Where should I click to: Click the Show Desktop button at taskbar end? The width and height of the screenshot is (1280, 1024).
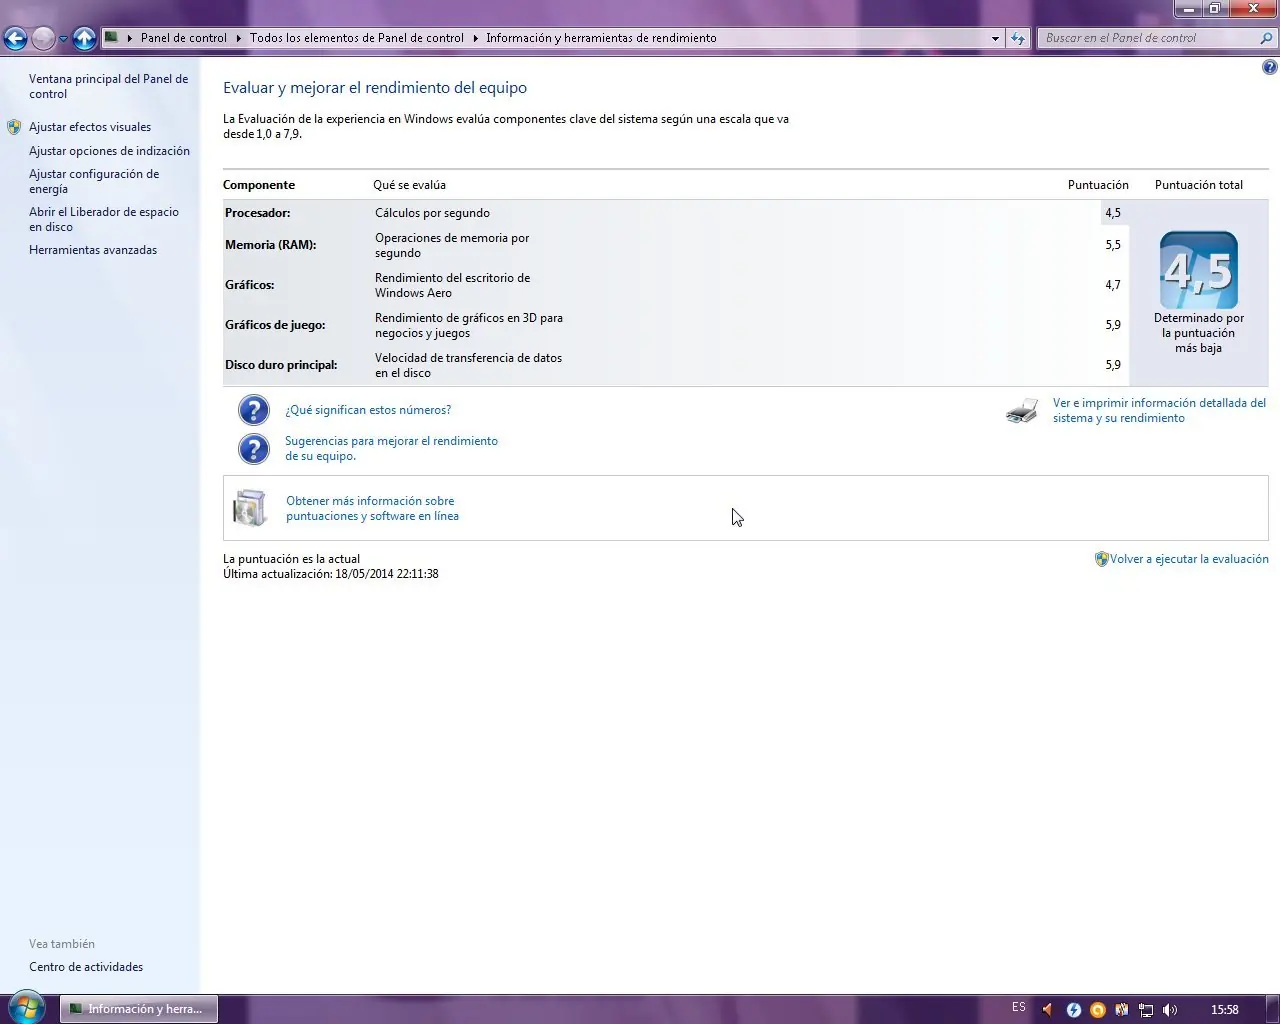tap(1273, 1009)
